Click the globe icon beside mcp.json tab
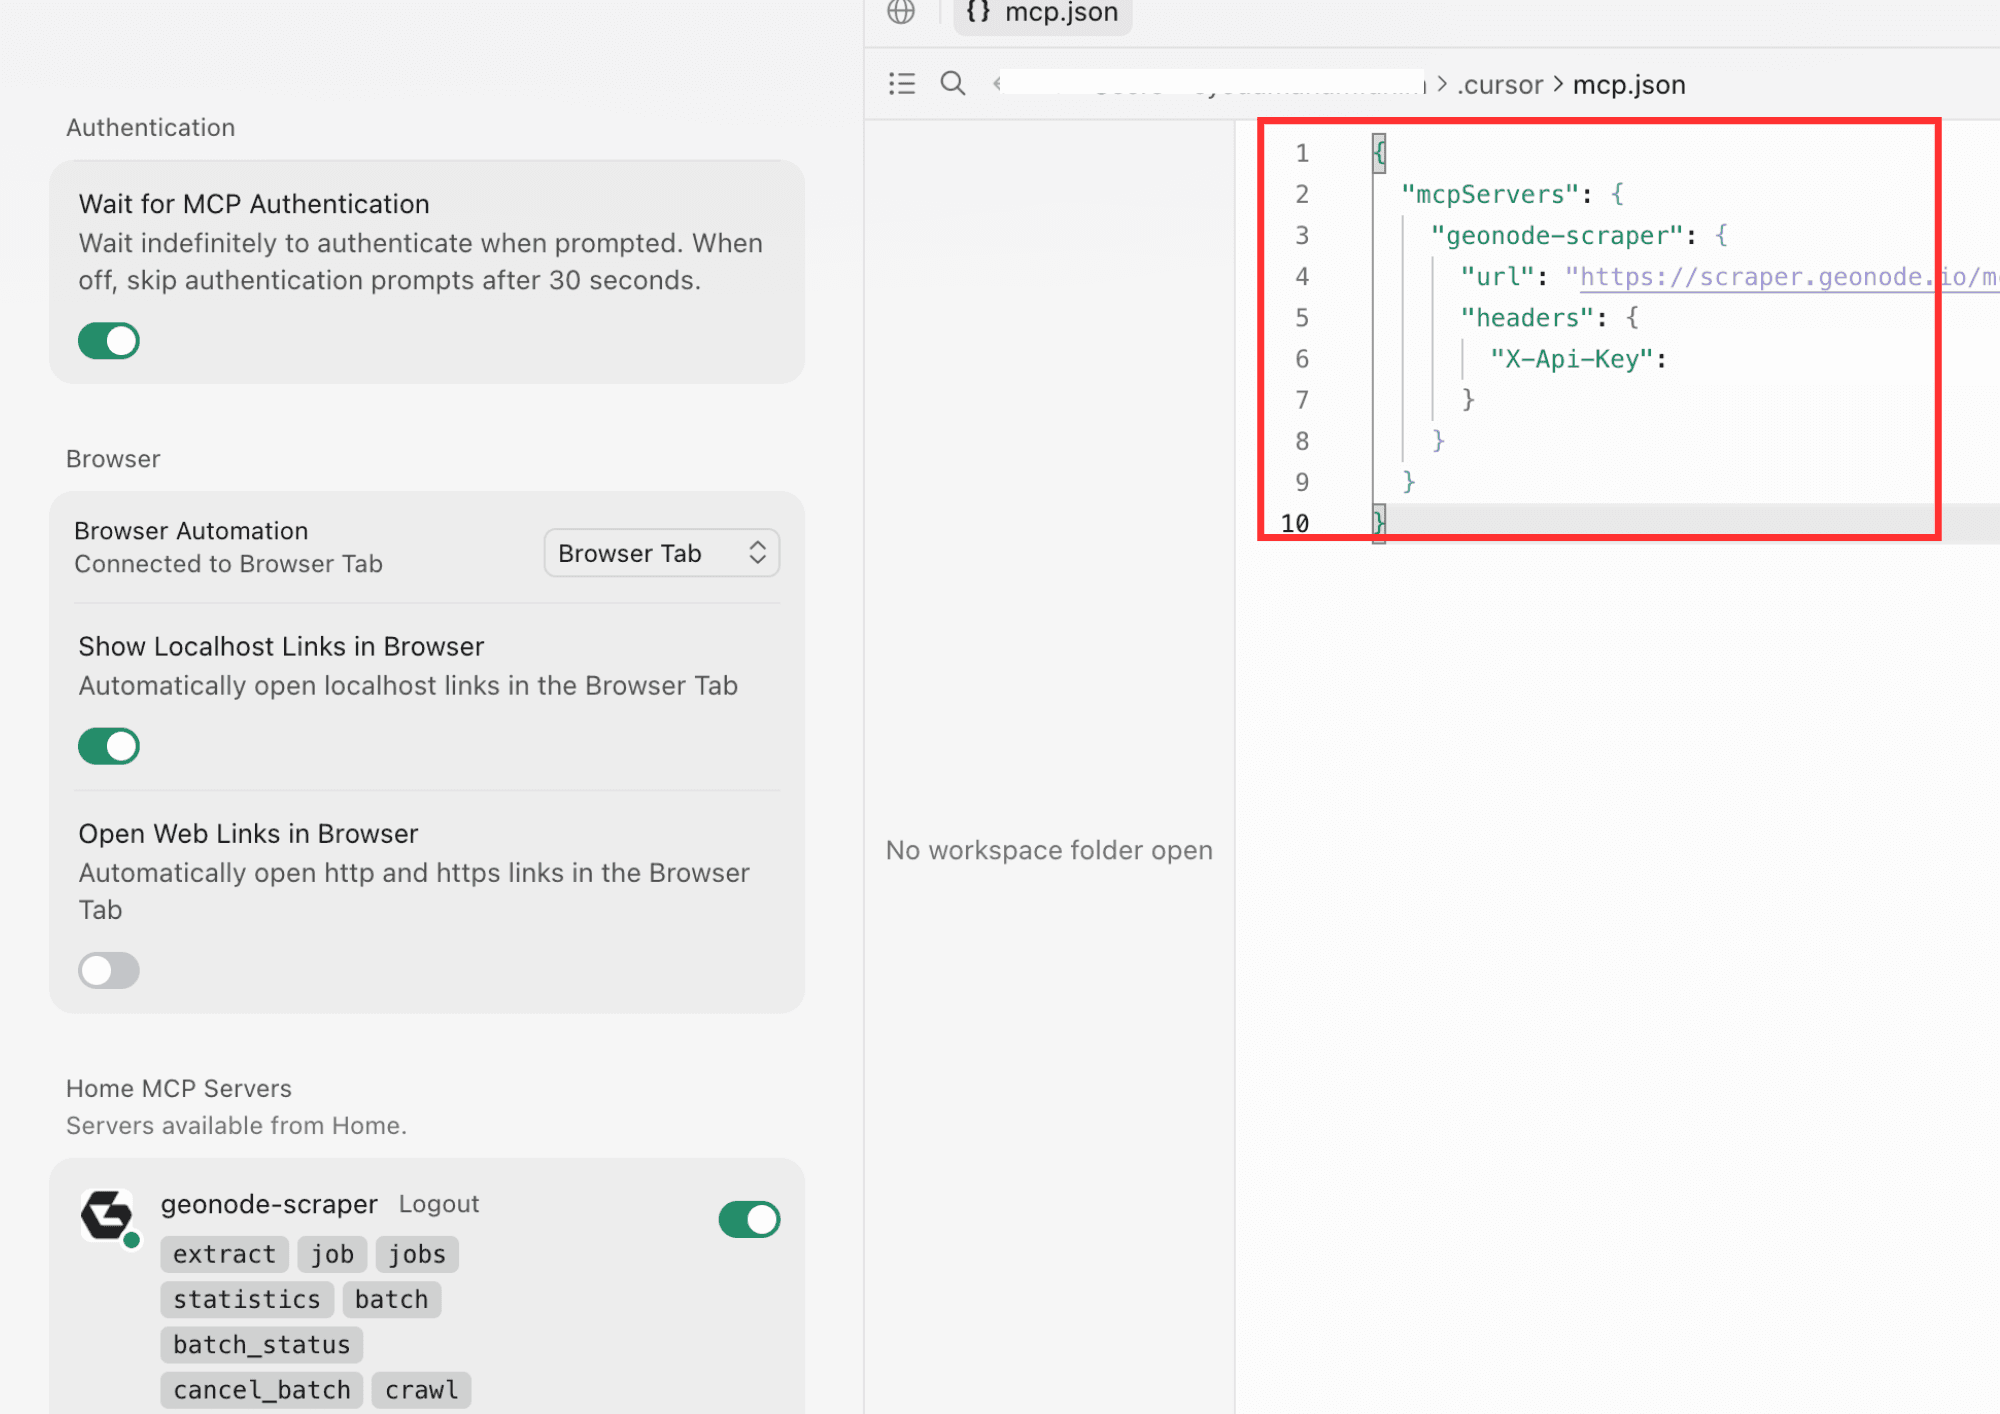 901,11
